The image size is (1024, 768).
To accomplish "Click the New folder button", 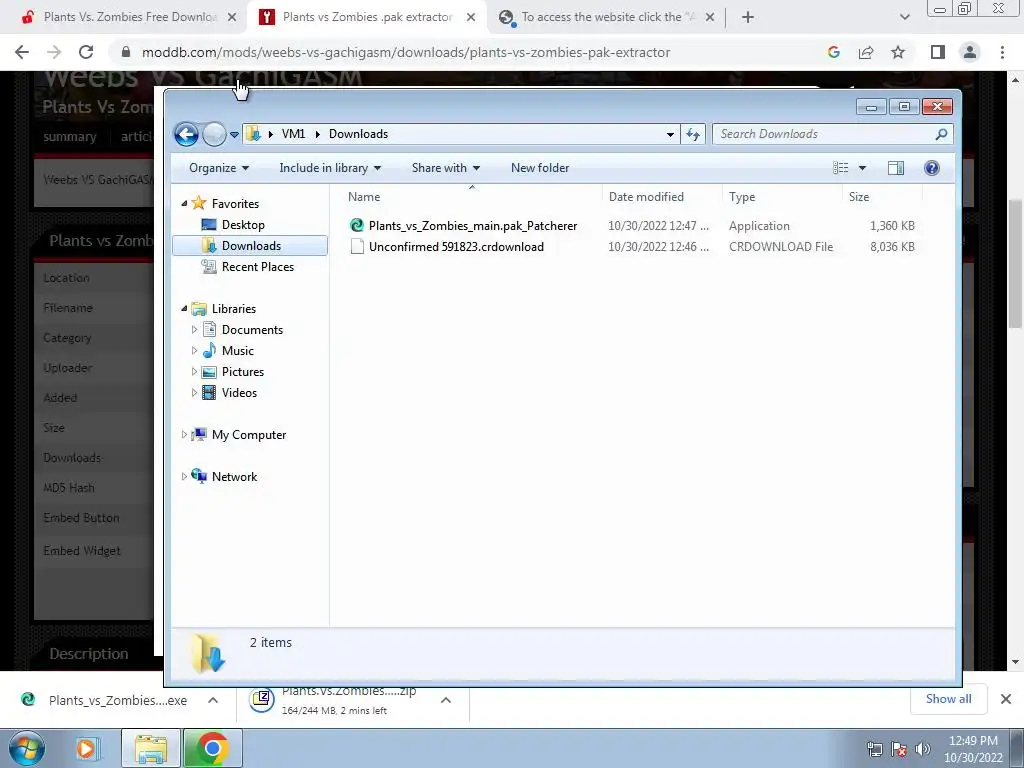I will click(540, 168).
